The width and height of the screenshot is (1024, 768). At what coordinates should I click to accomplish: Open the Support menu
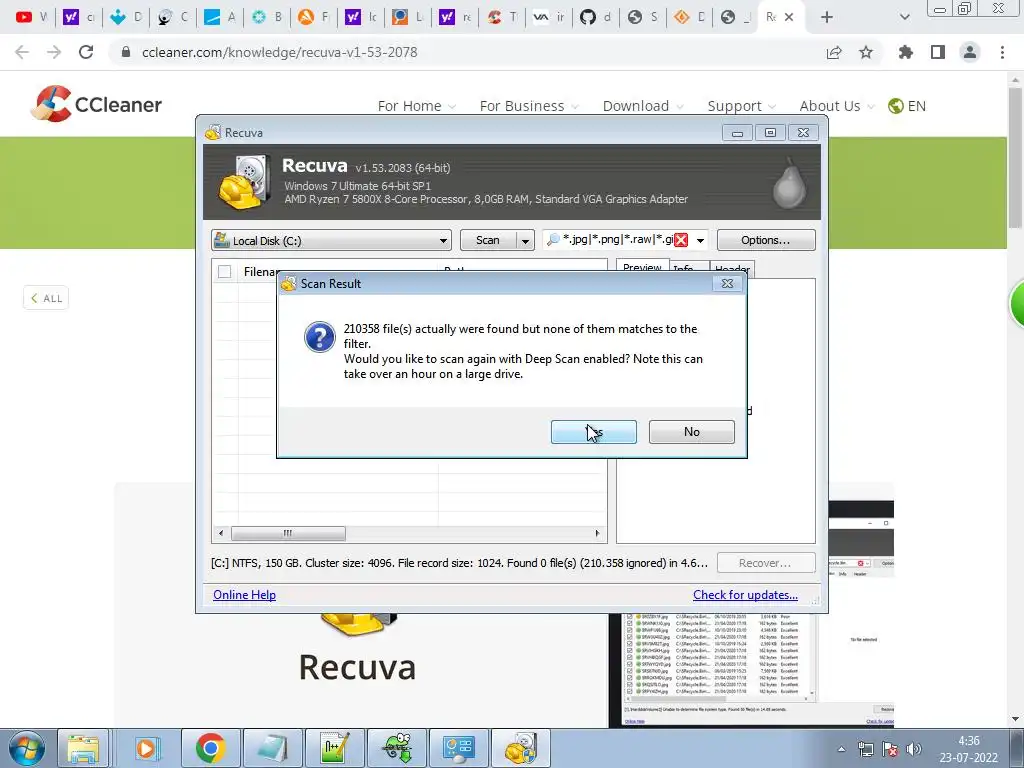coord(741,106)
